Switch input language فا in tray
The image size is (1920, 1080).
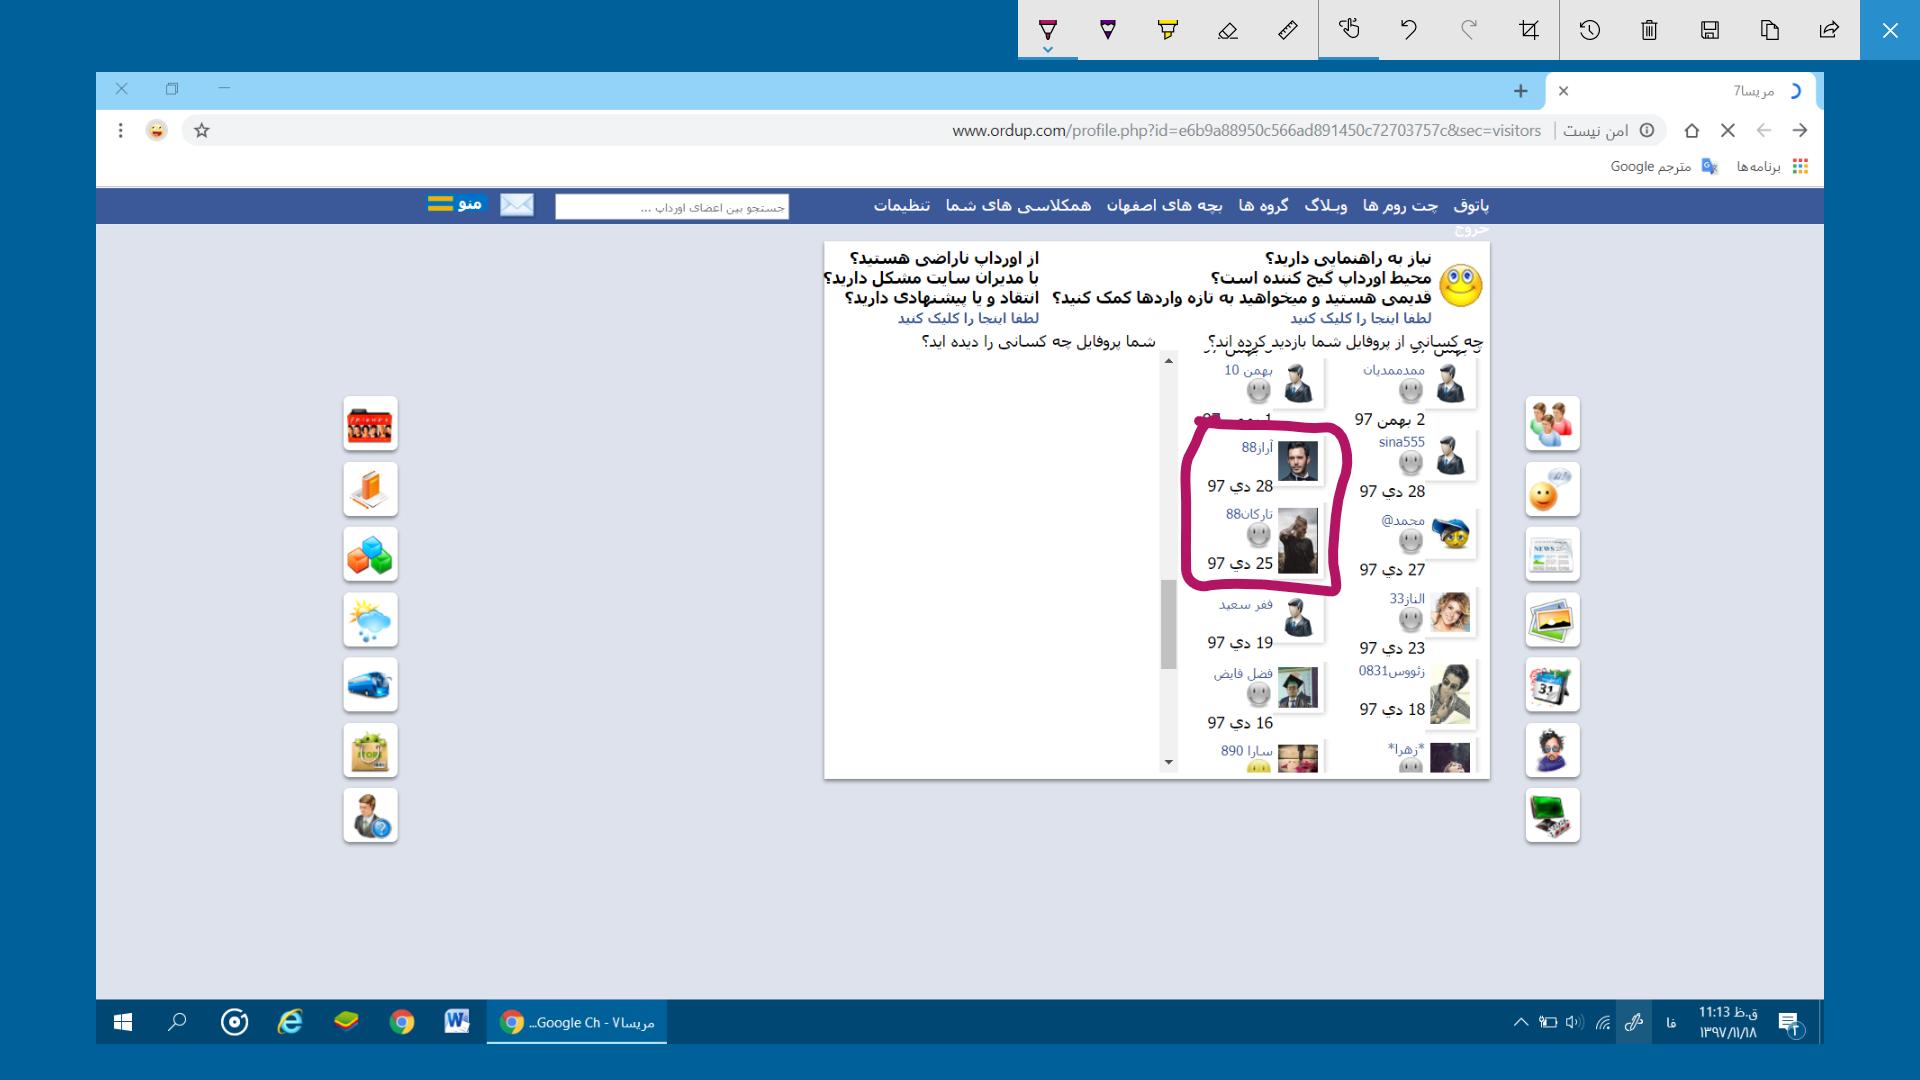[x=1671, y=1022]
